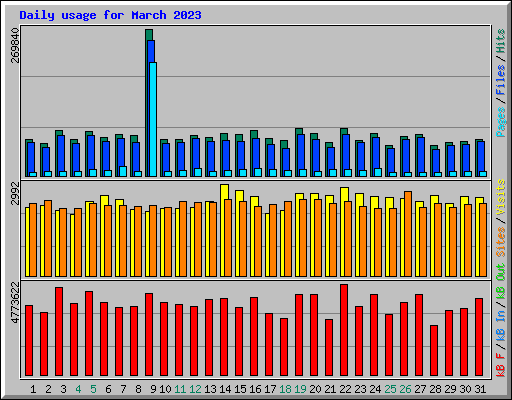Click x-axis day label 1
Image resolution: width=512 pixels, height=400 pixels.
pos(33,389)
